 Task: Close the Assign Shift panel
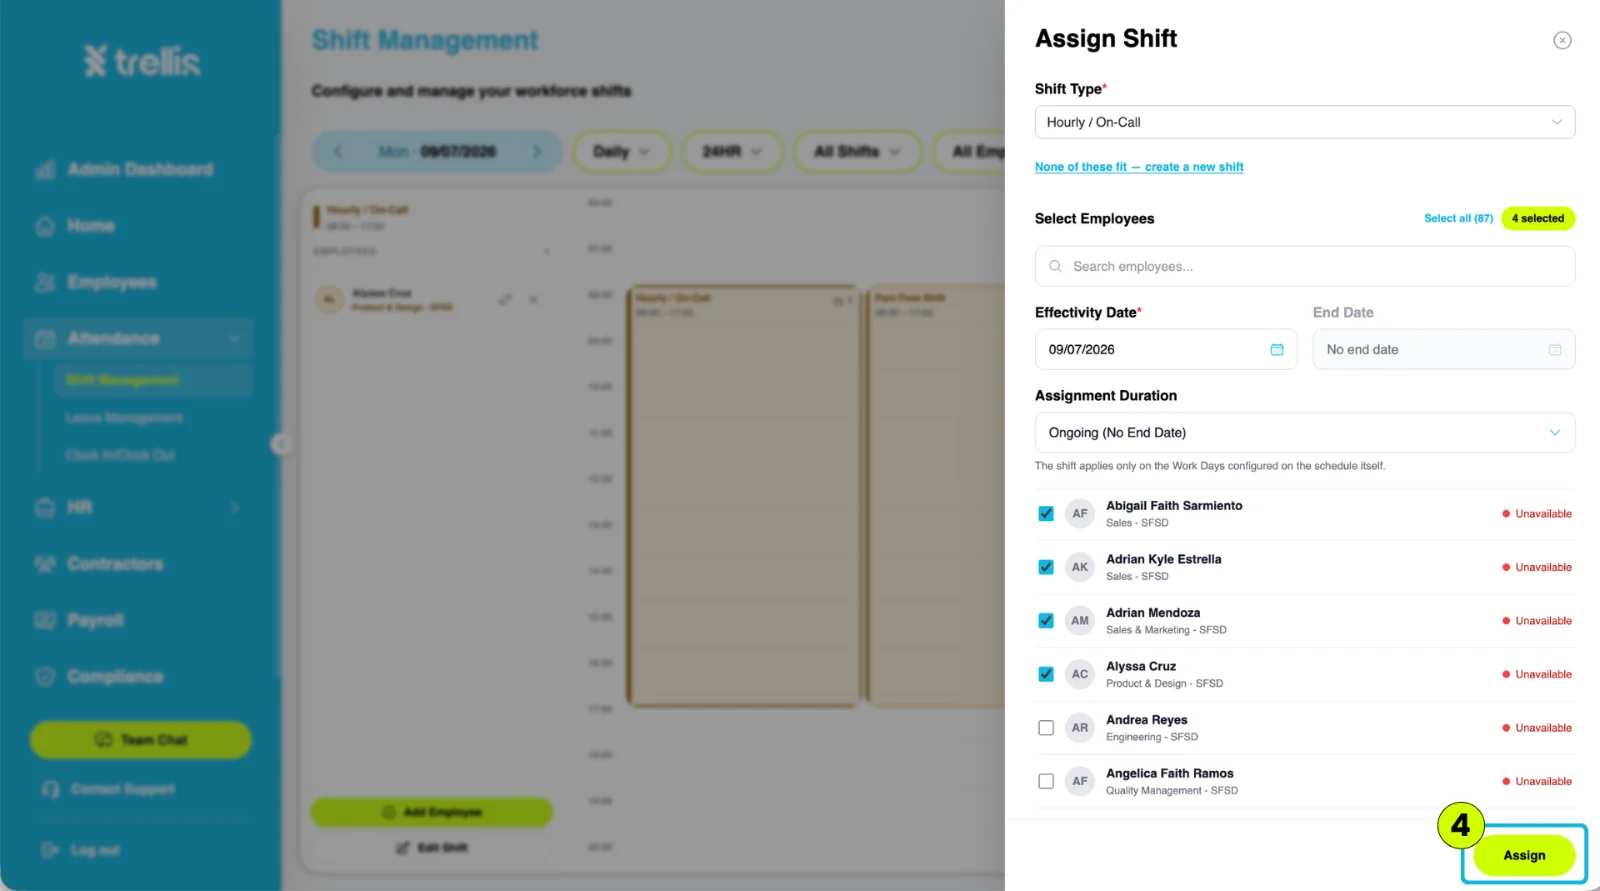1562,40
